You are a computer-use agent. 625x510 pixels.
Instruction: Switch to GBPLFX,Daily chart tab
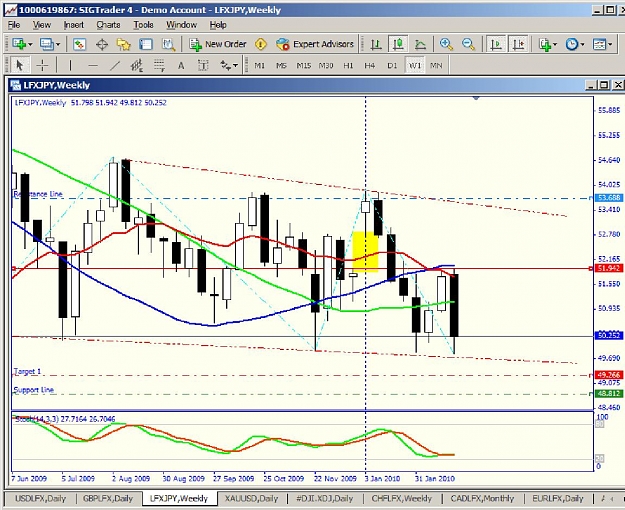108,498
